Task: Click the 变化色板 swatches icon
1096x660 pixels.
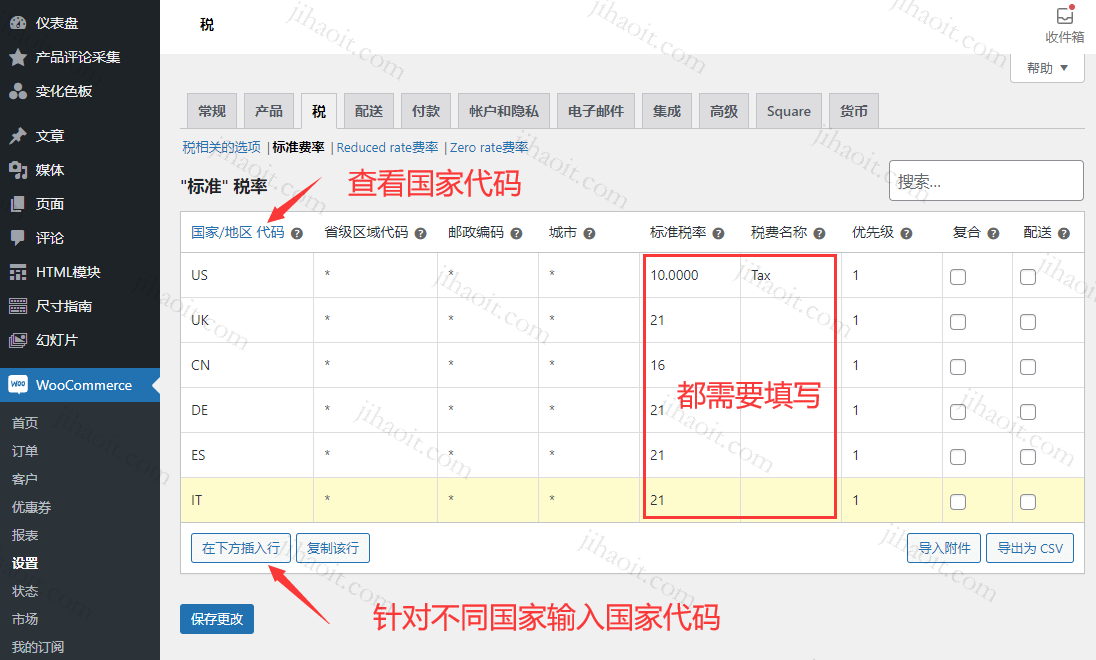Action: click(x=18, y=92)
